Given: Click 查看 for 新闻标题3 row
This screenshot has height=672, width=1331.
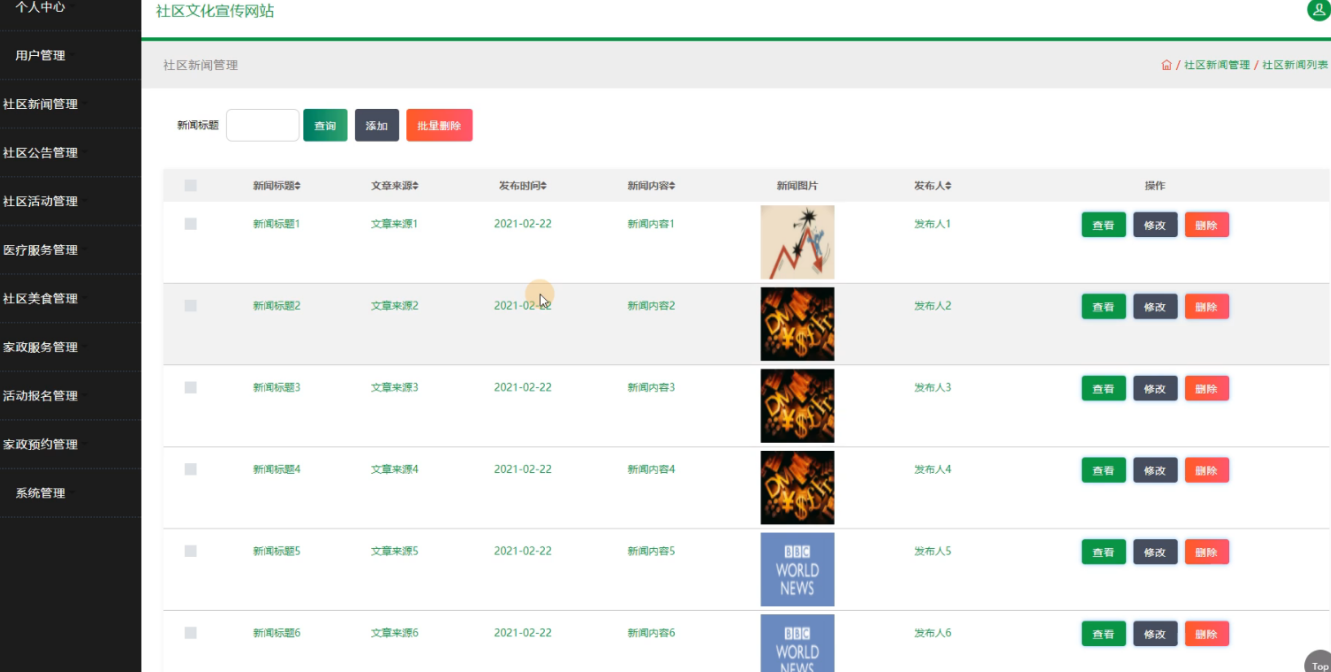Looking at the screenshot, I should [x=1104, y=389].
